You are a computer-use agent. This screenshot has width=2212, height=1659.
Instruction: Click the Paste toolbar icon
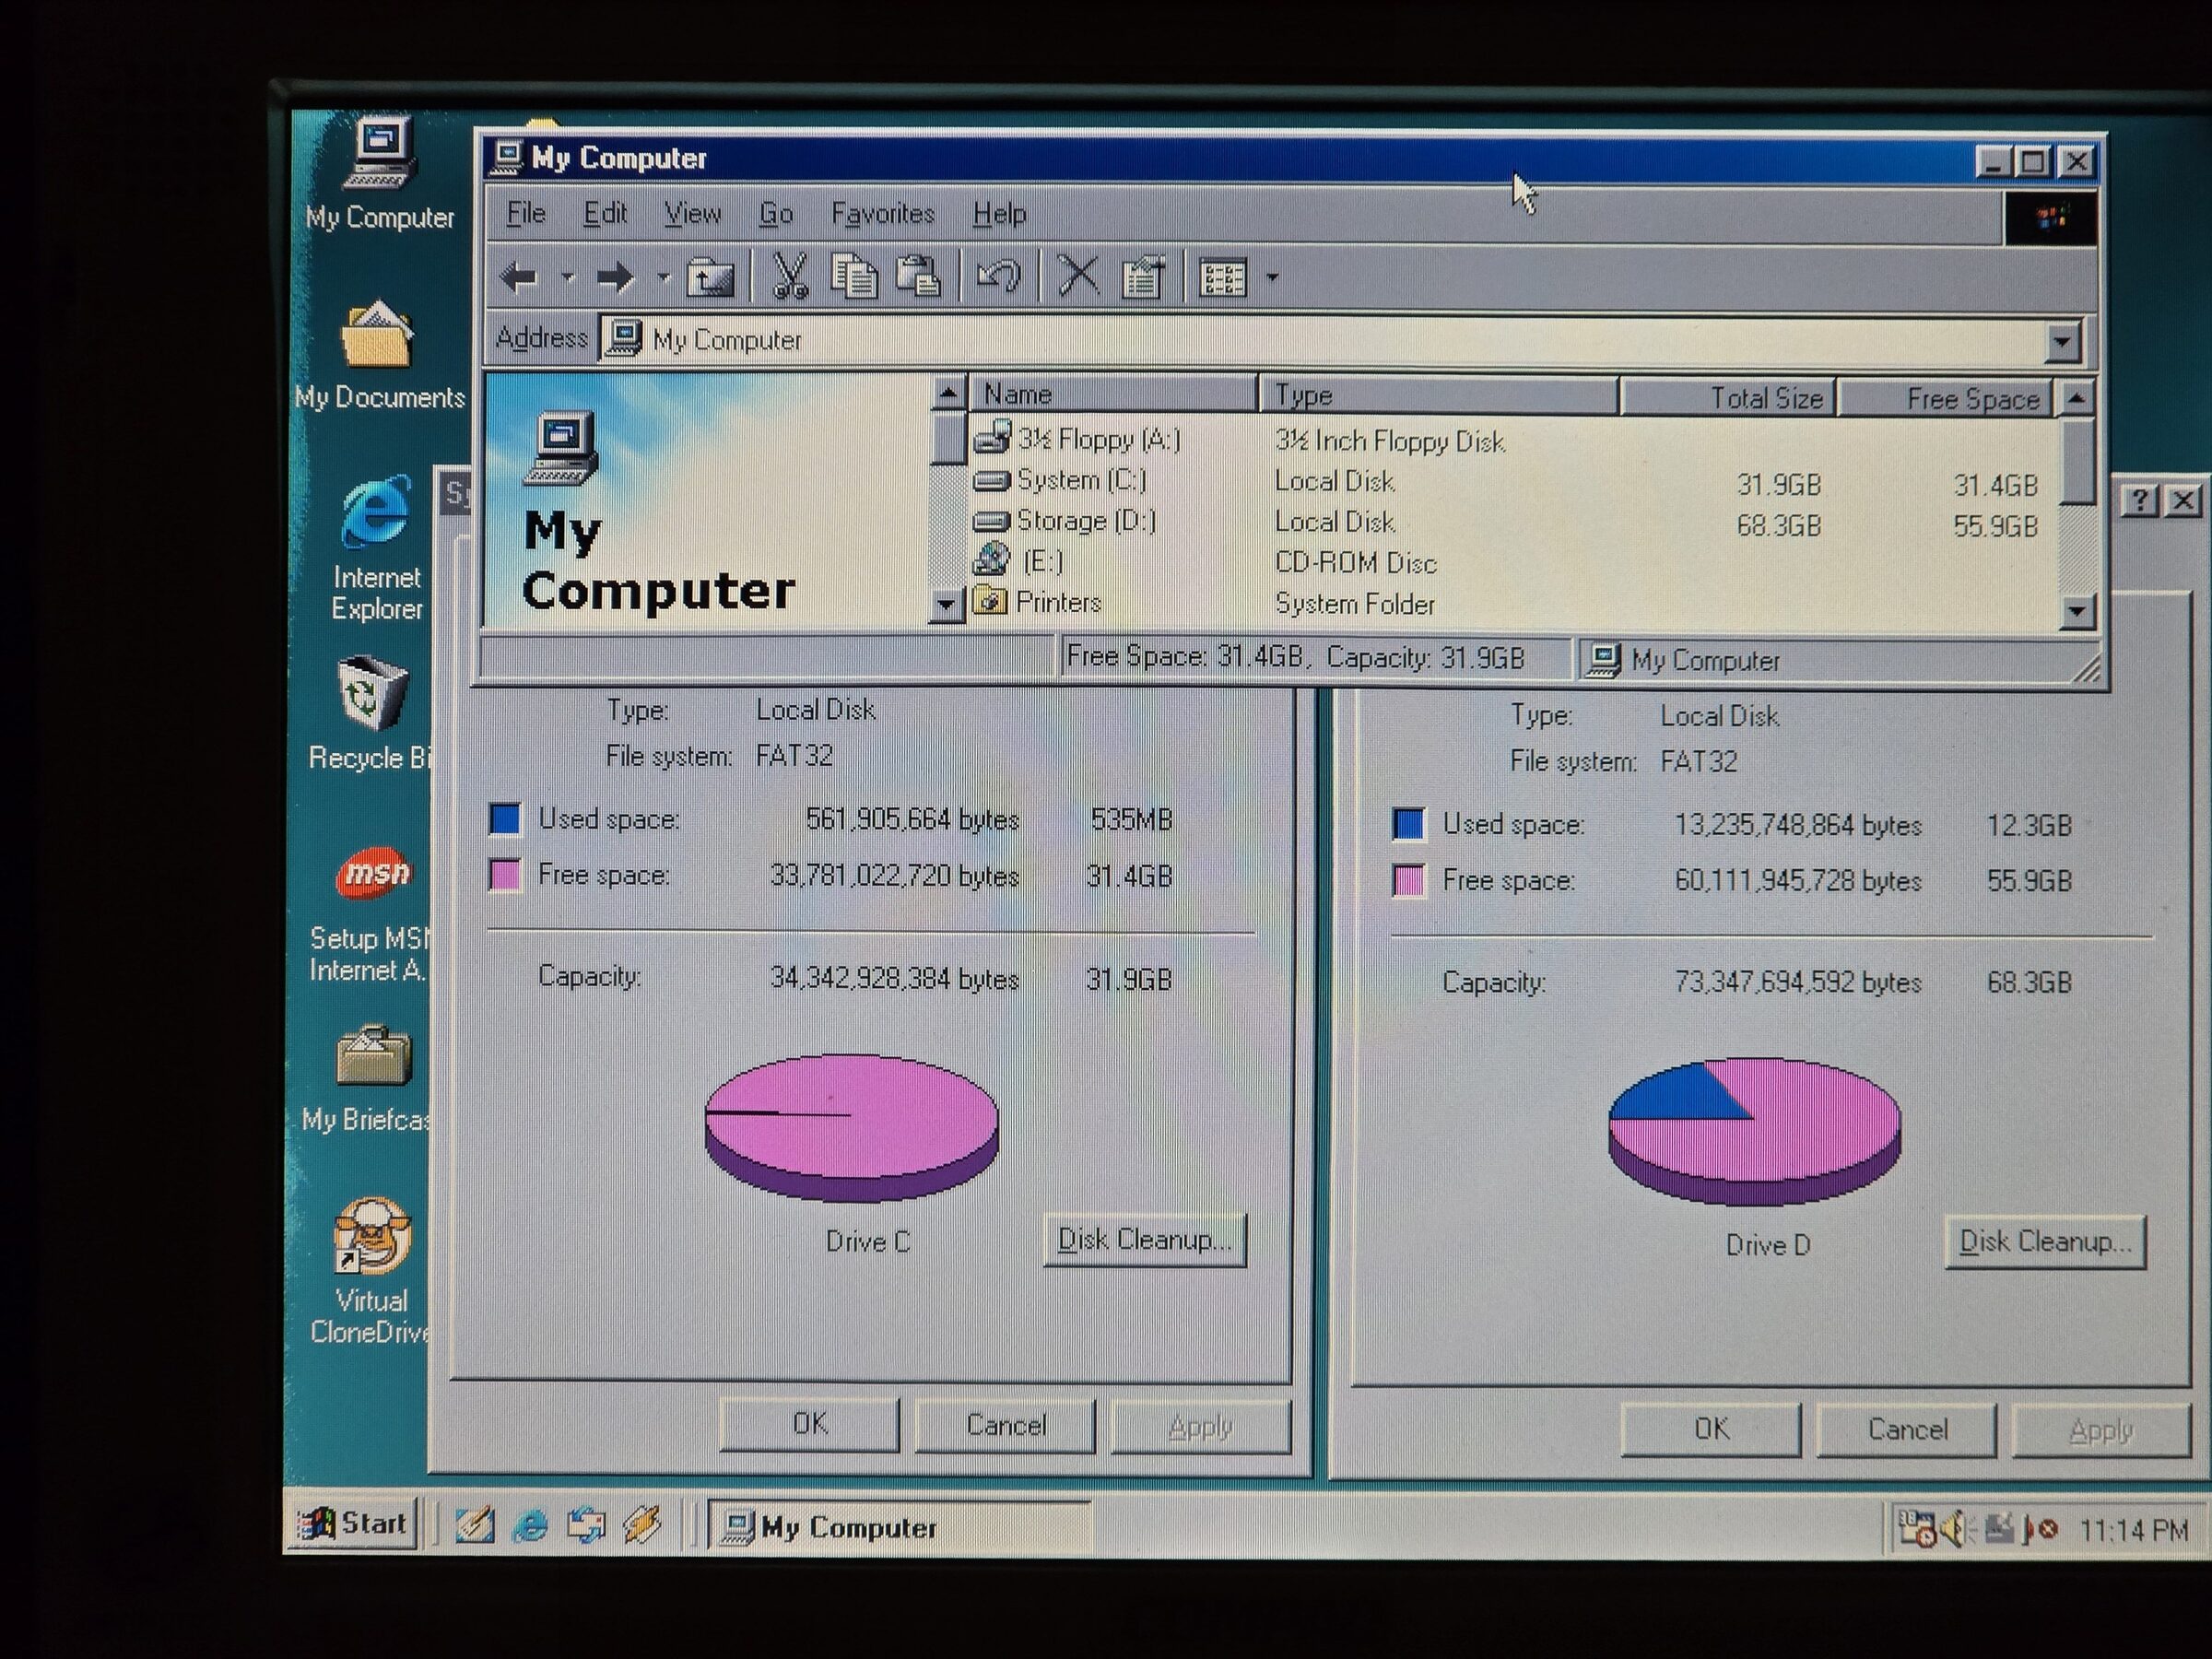click(918, 276)
